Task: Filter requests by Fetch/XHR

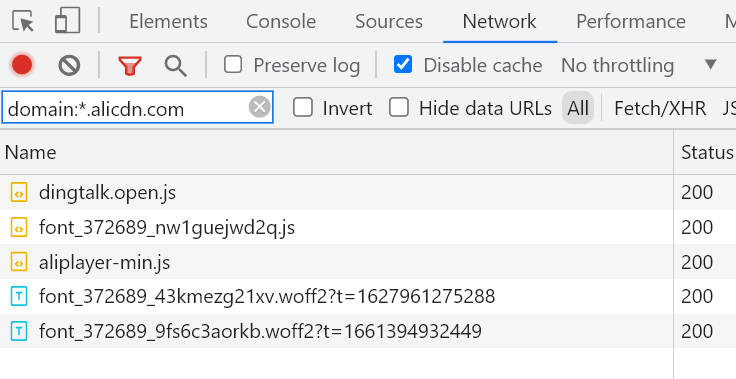Action: click(x=660, y=108)
